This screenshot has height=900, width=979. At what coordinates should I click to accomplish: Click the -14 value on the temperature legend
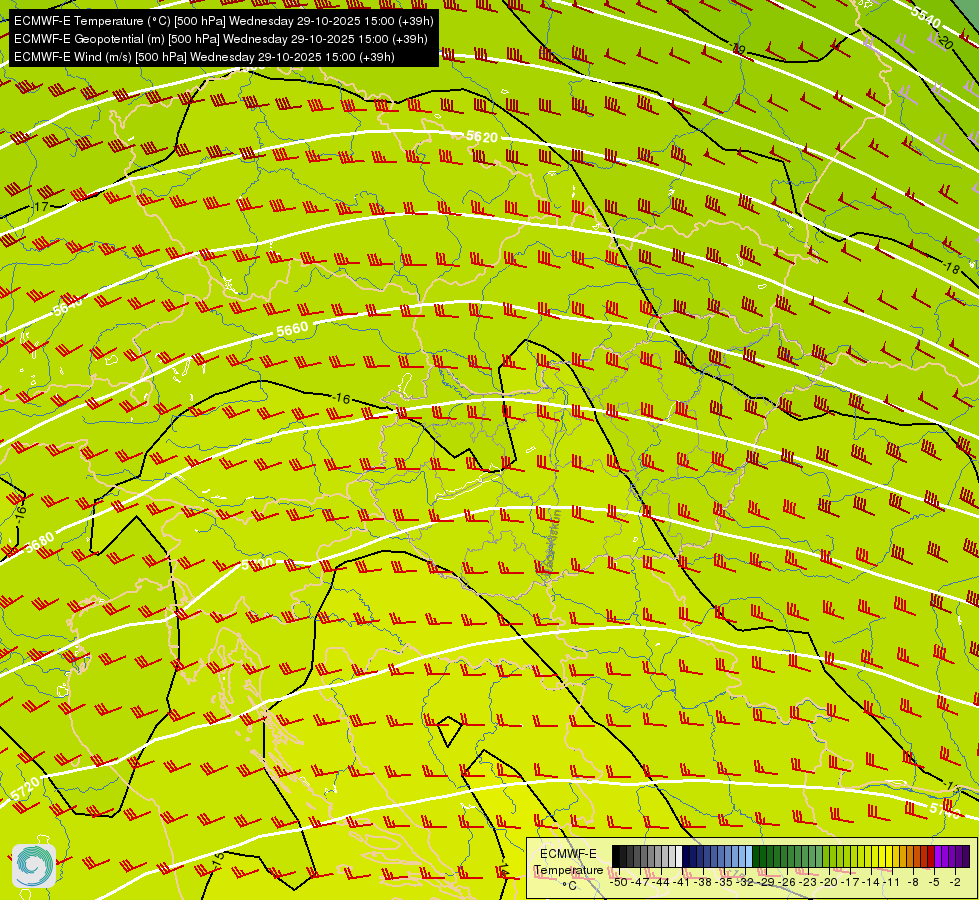[872, 882]
